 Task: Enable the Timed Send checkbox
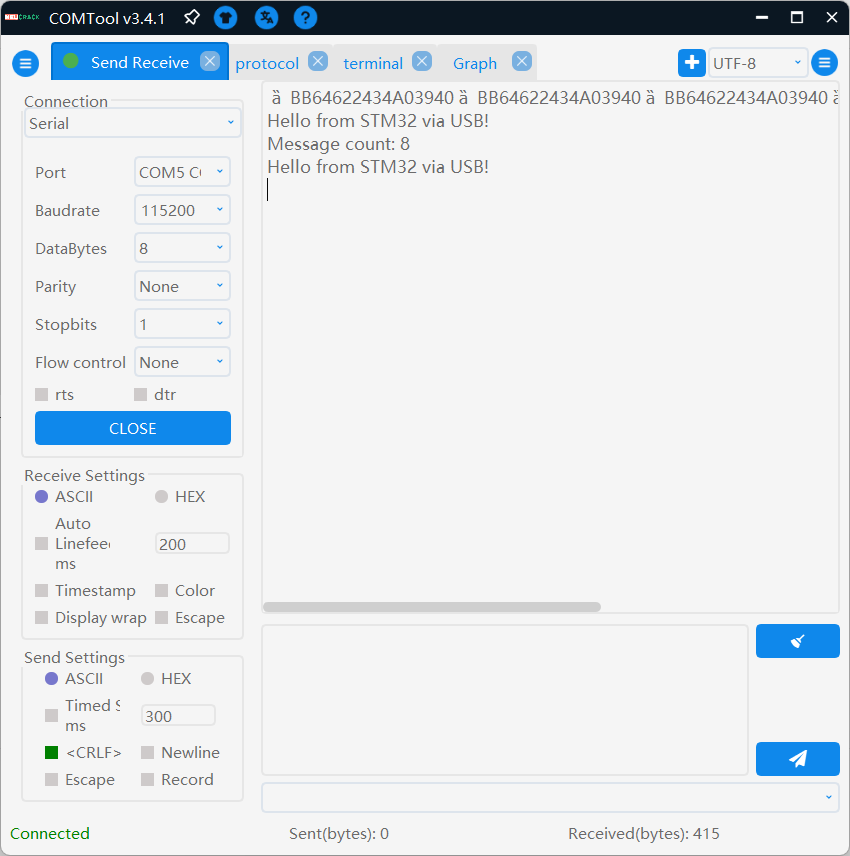pos(51,716)
